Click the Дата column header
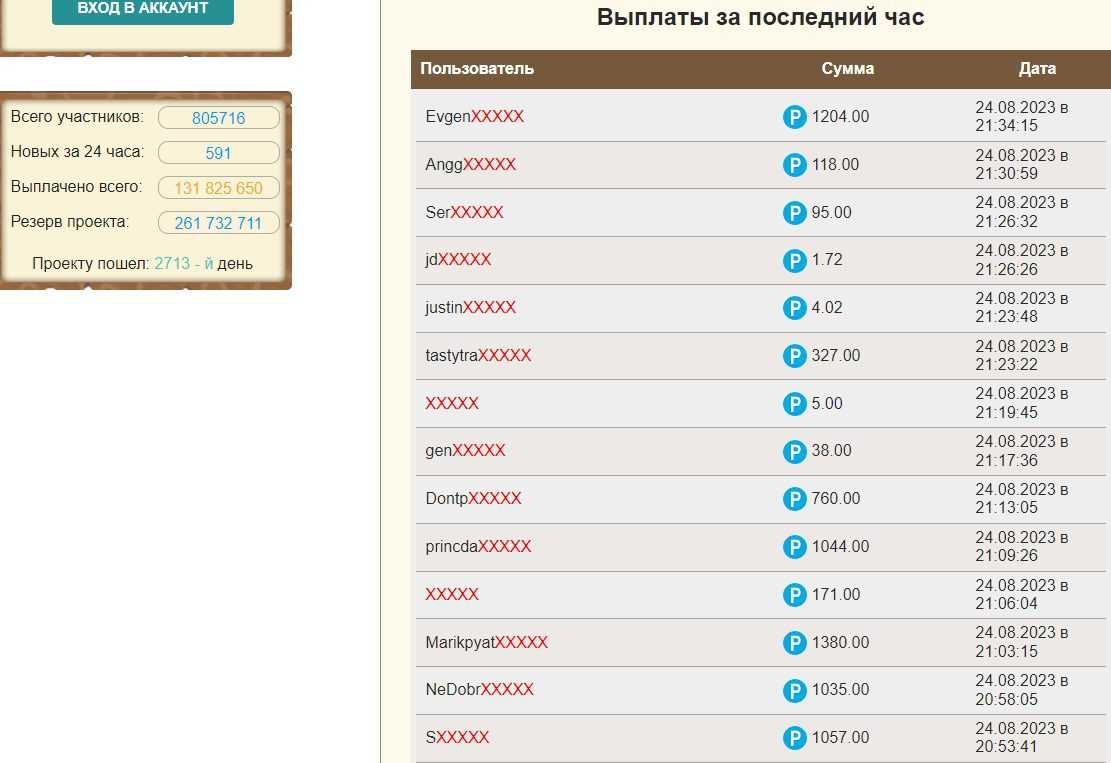The width and height of the screenshot is (1111, 763). pyautogui.click(x=1037, y=69)
